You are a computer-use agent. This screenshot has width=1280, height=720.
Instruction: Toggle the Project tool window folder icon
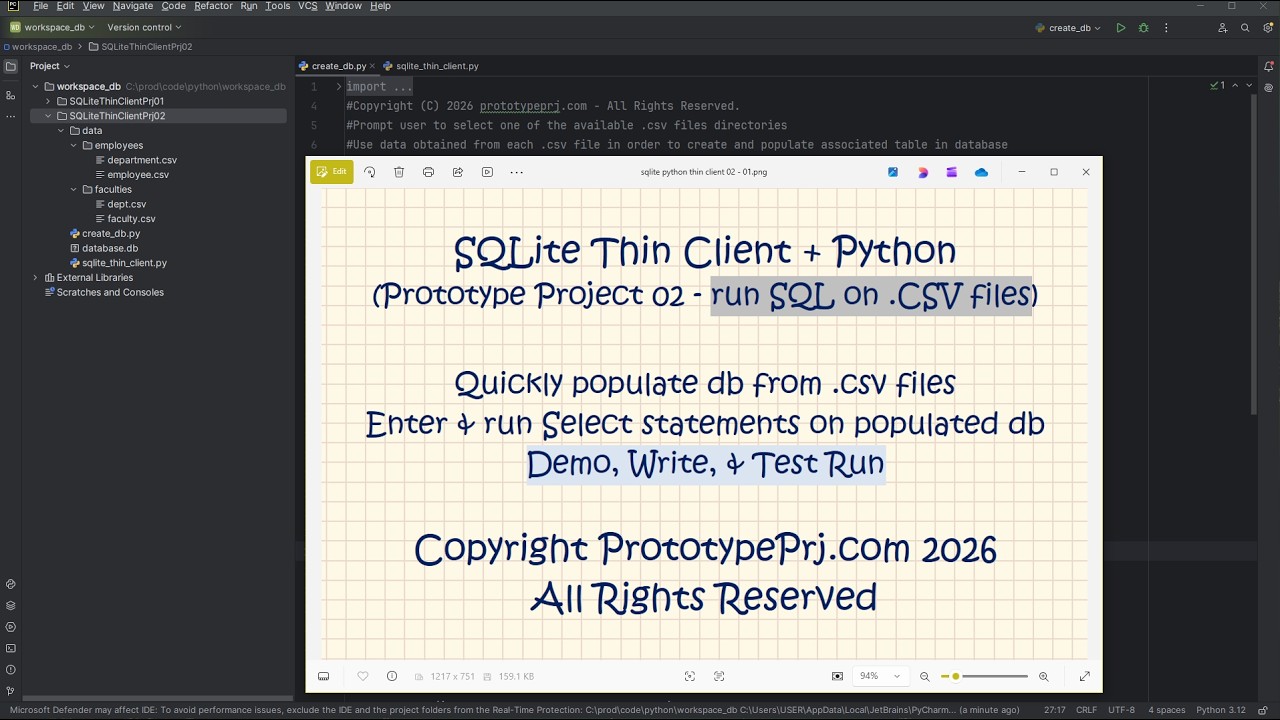(11, 67)
